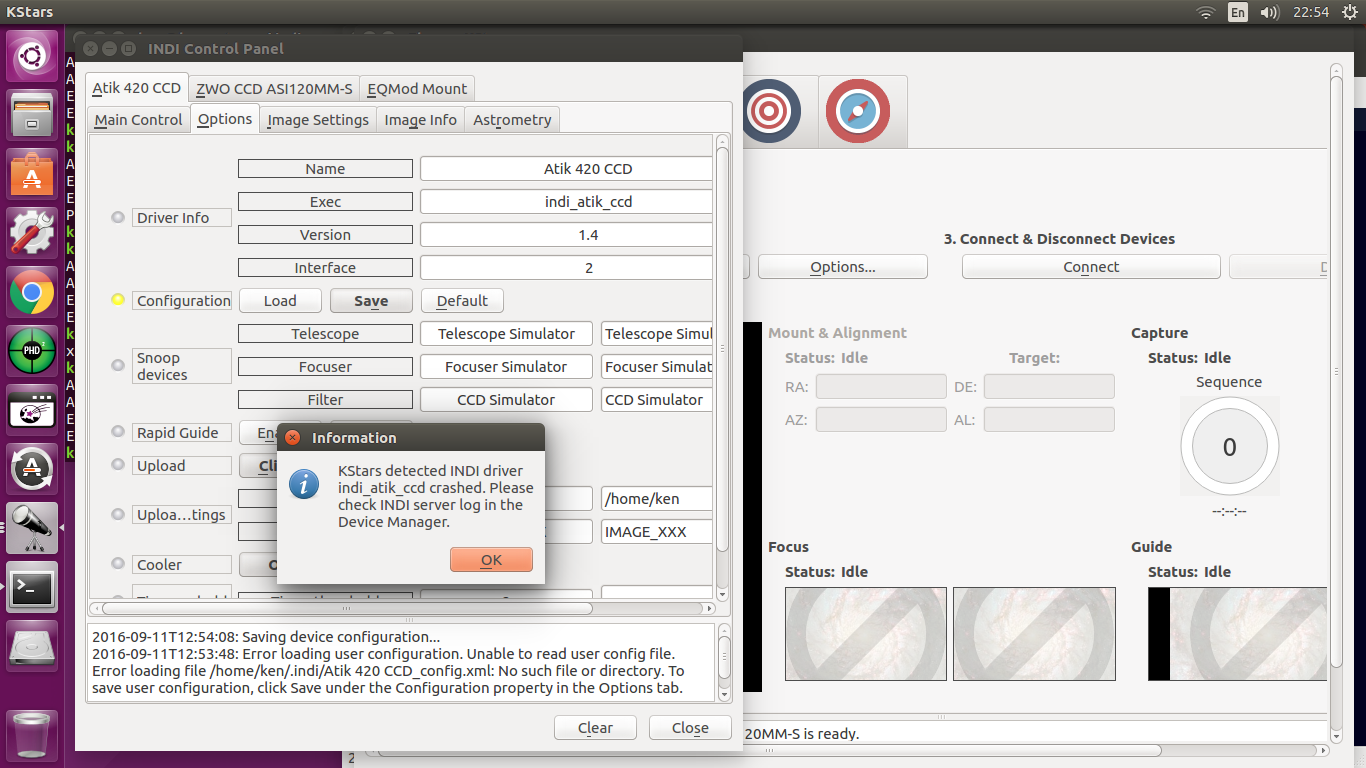Click the IMAGE_XXX prefix input field
1366x768 pixels.
pyautogui.click(x=657, y=532)
